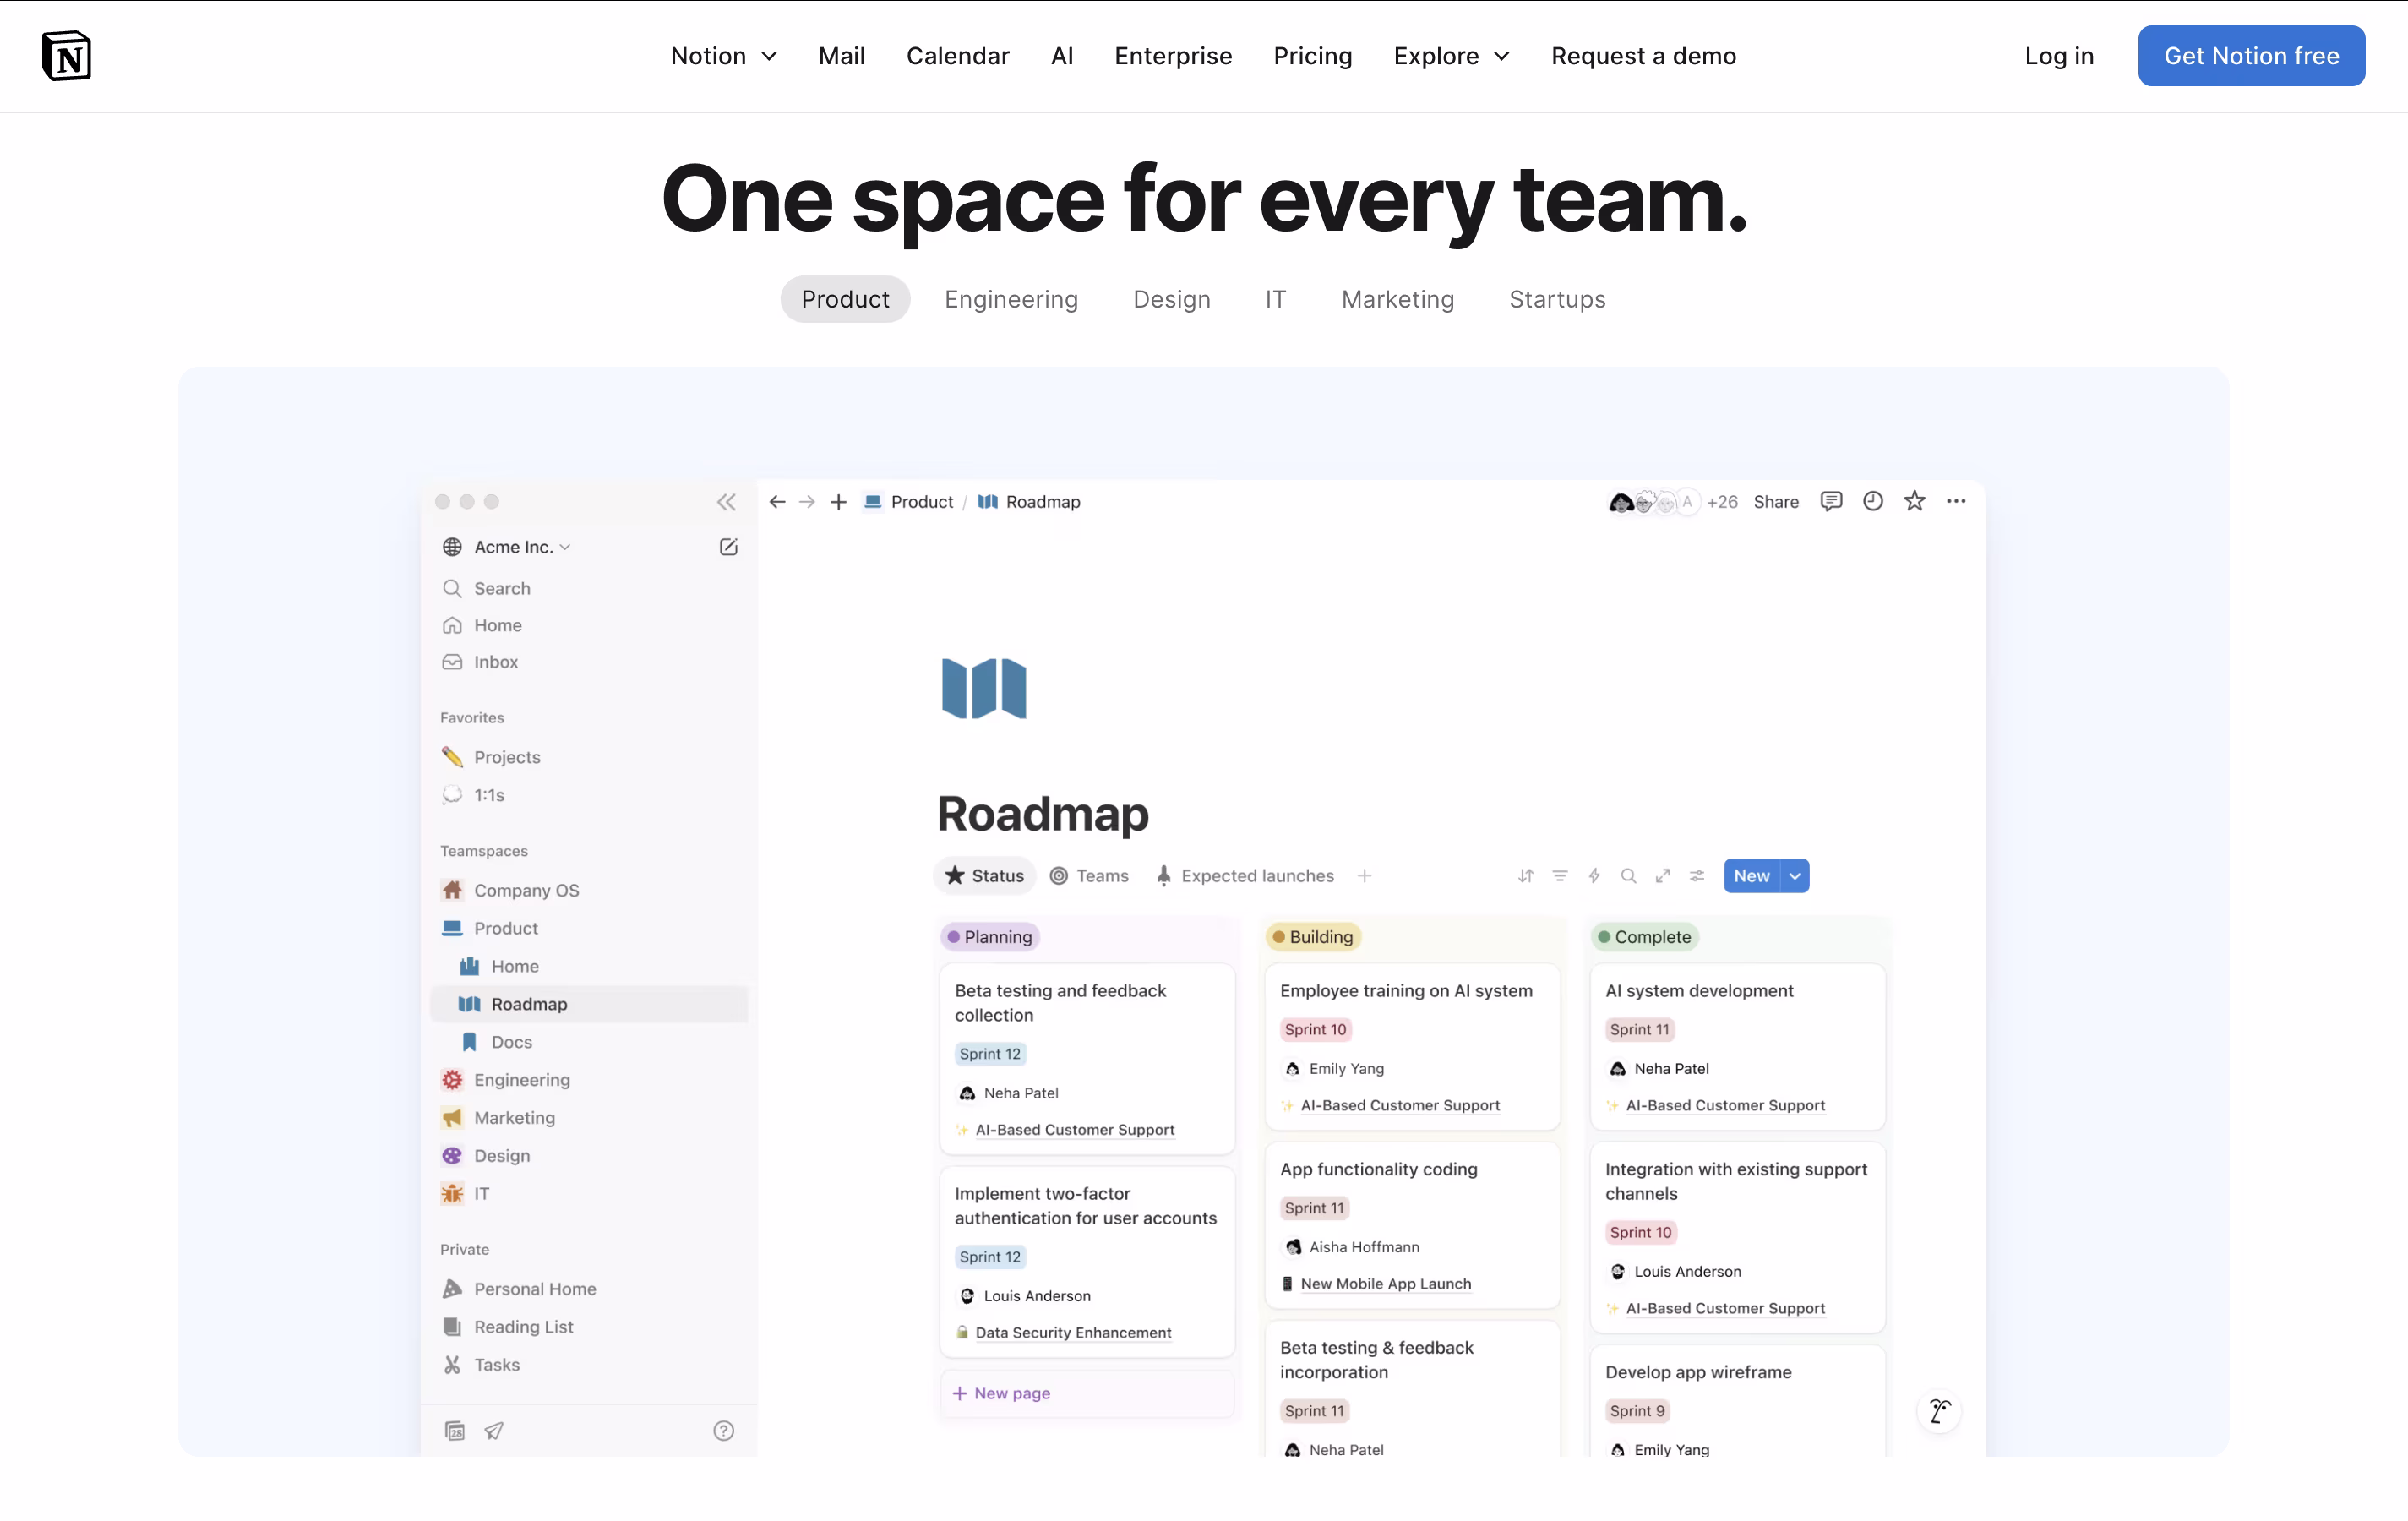
Task: Switch to the Teams view tab
Action: pyautogui.click(x=1089, y=876)
